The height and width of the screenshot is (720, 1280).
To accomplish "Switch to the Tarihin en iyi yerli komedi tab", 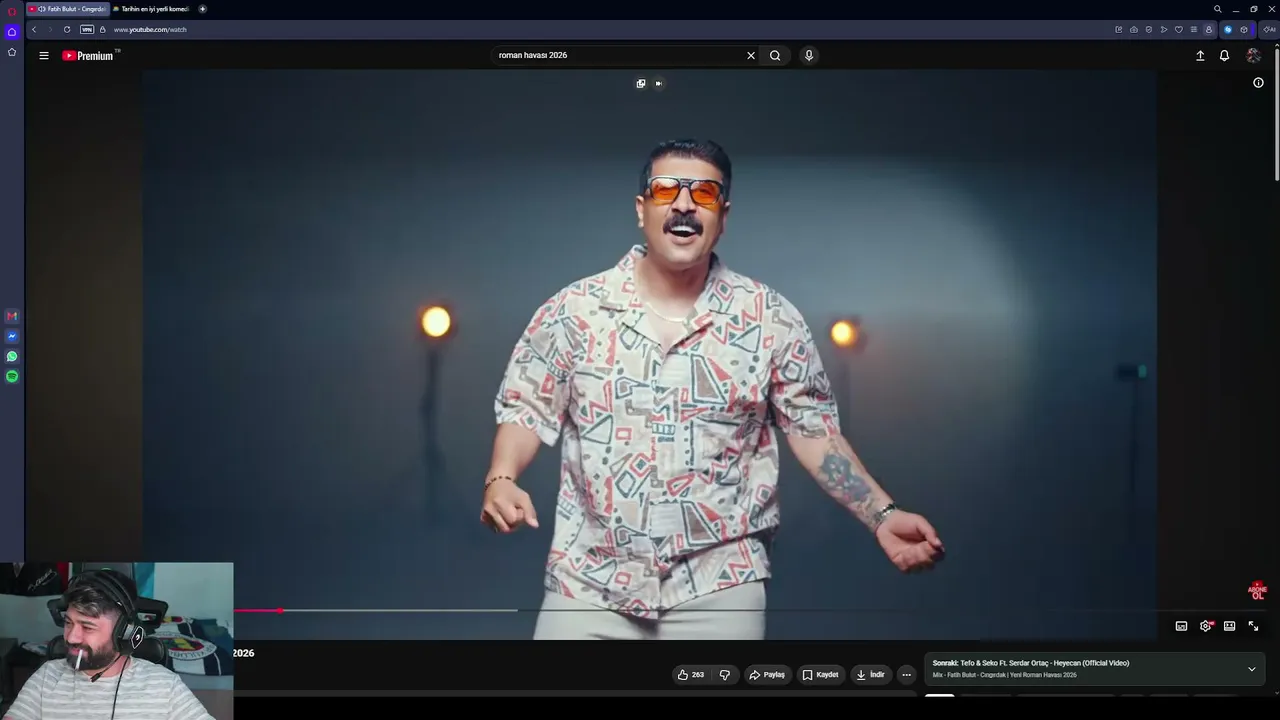I will [x=150, y=9].
